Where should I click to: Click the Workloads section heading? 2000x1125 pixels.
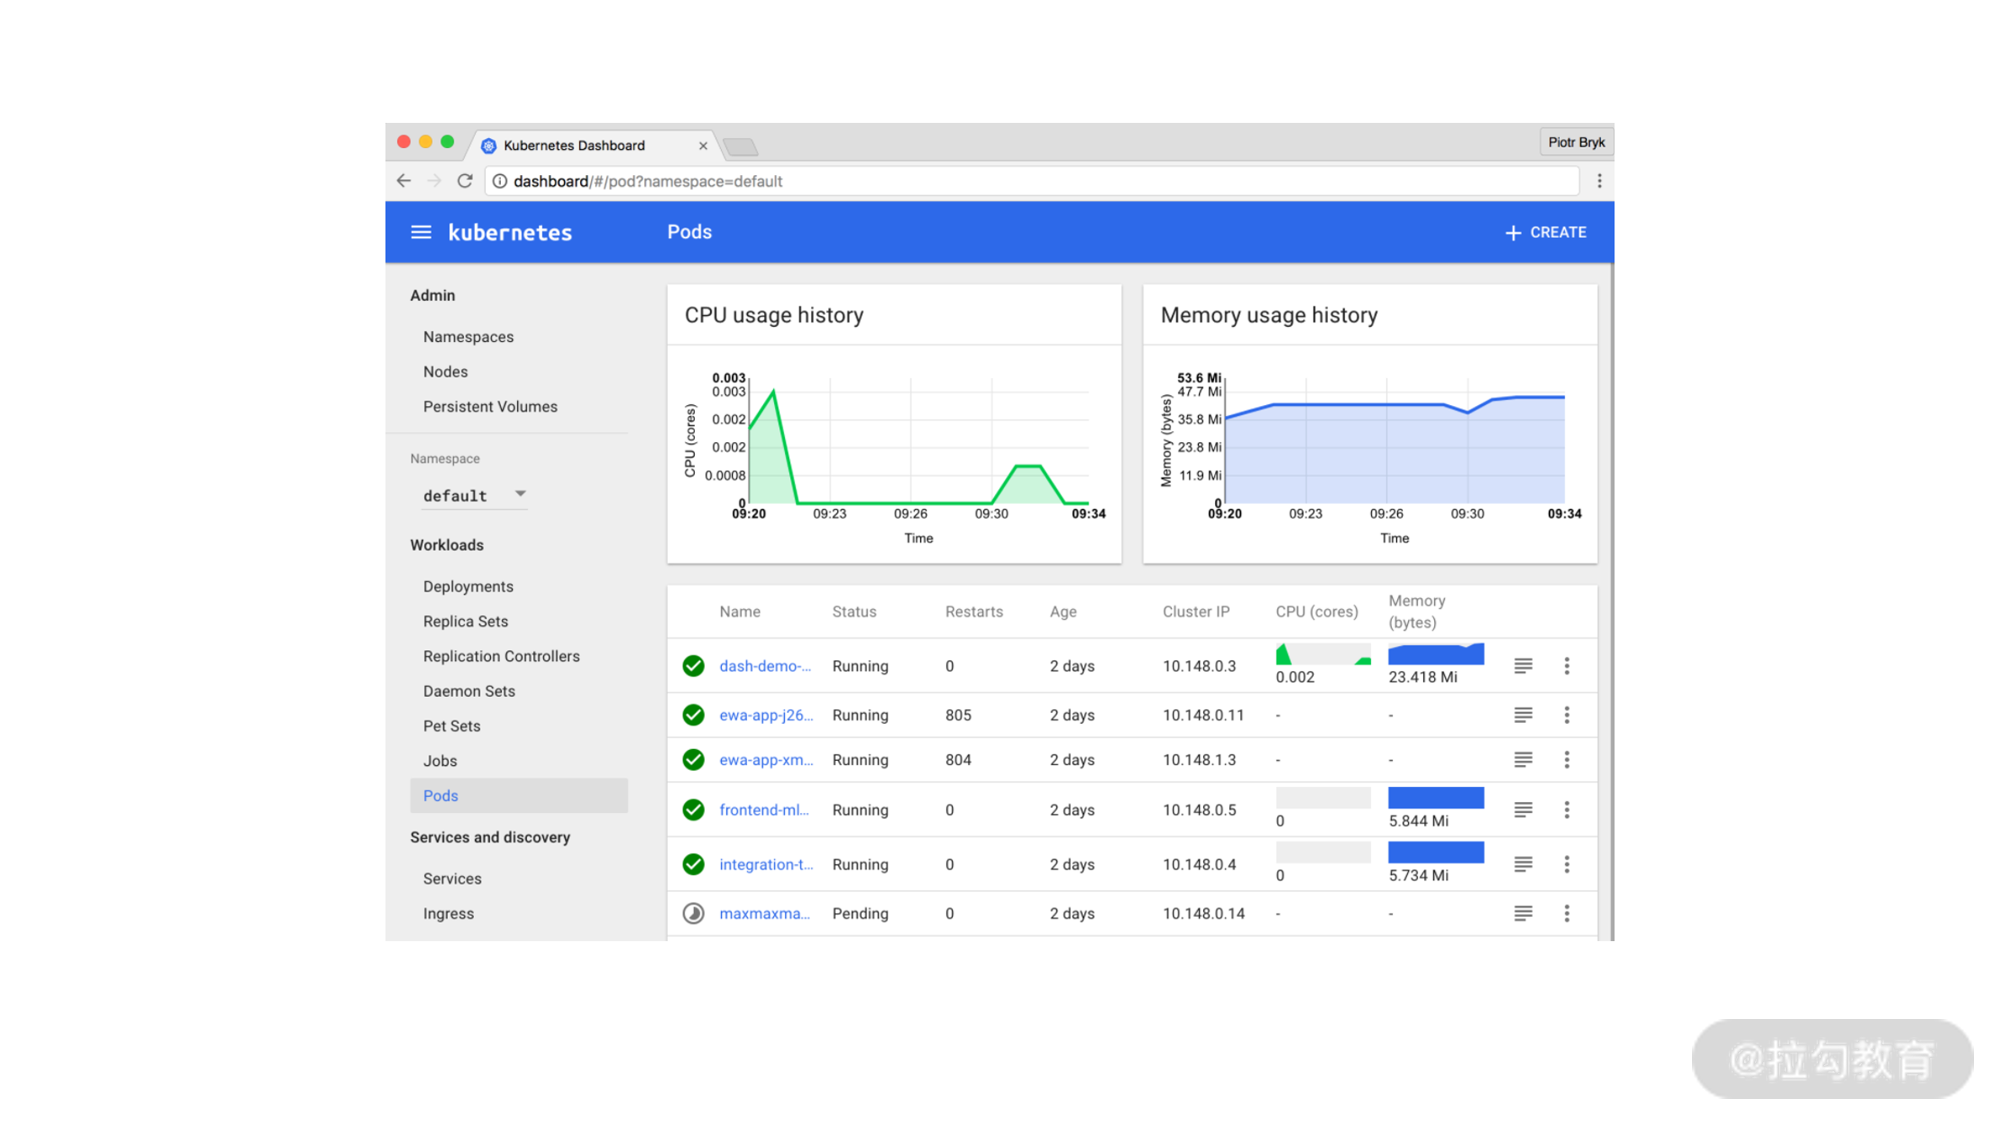tap(446, 546)
